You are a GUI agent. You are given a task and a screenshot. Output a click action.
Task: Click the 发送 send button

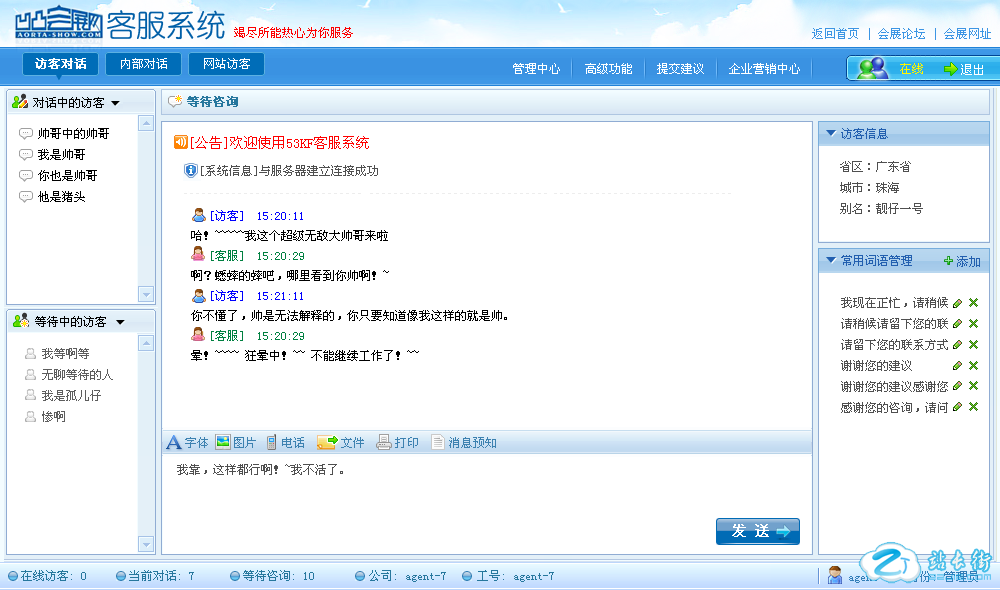click(x=757, y=531)
